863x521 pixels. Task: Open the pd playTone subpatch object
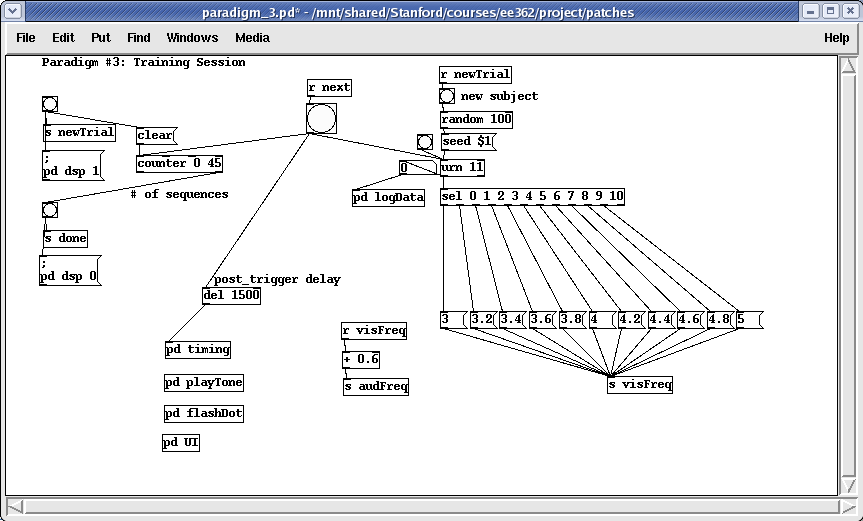[x=204, y=383]
